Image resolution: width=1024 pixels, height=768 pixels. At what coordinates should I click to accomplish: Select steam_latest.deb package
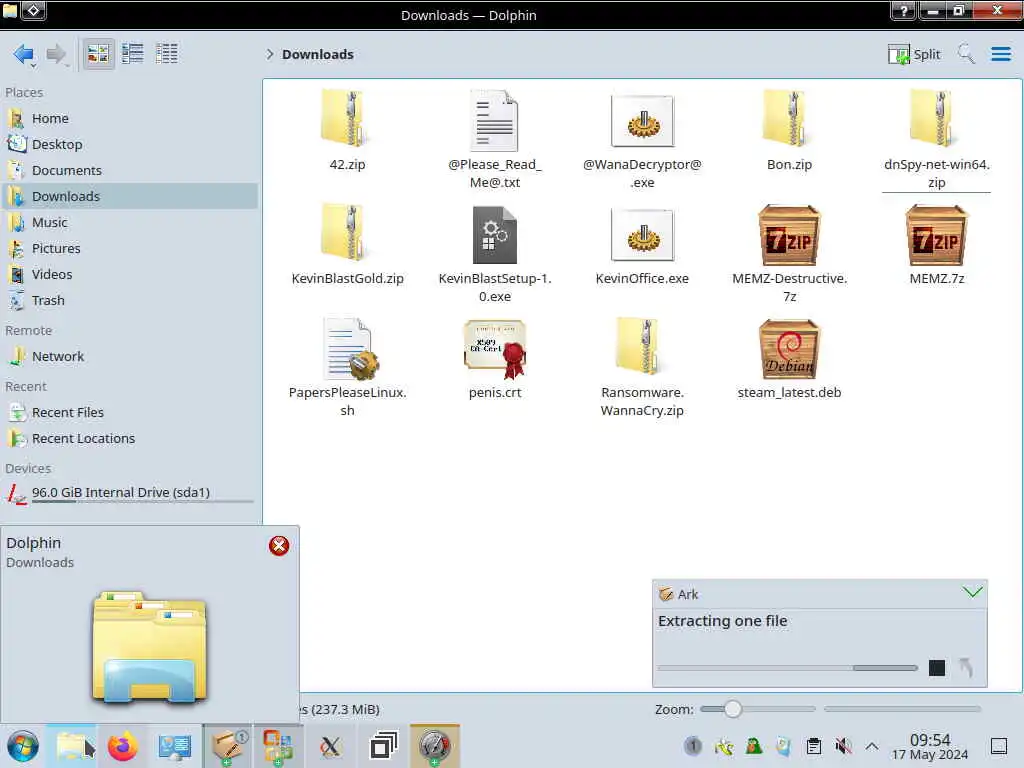(x=790, y=359)
